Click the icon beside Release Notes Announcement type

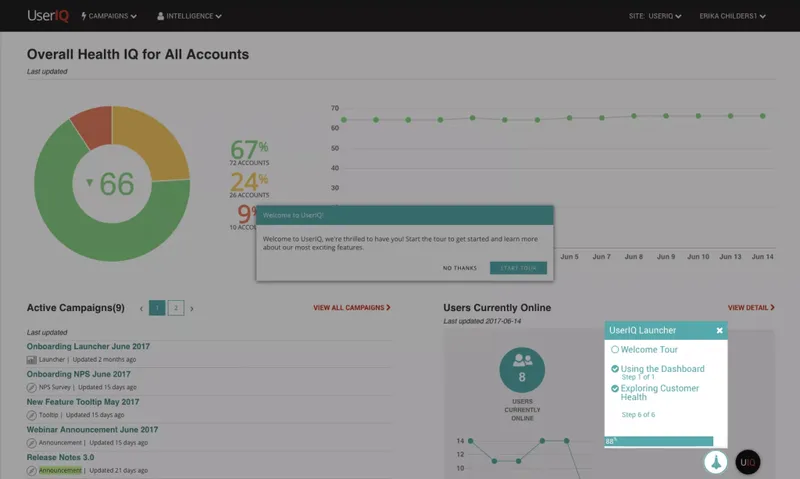click(x=32, y=471)
